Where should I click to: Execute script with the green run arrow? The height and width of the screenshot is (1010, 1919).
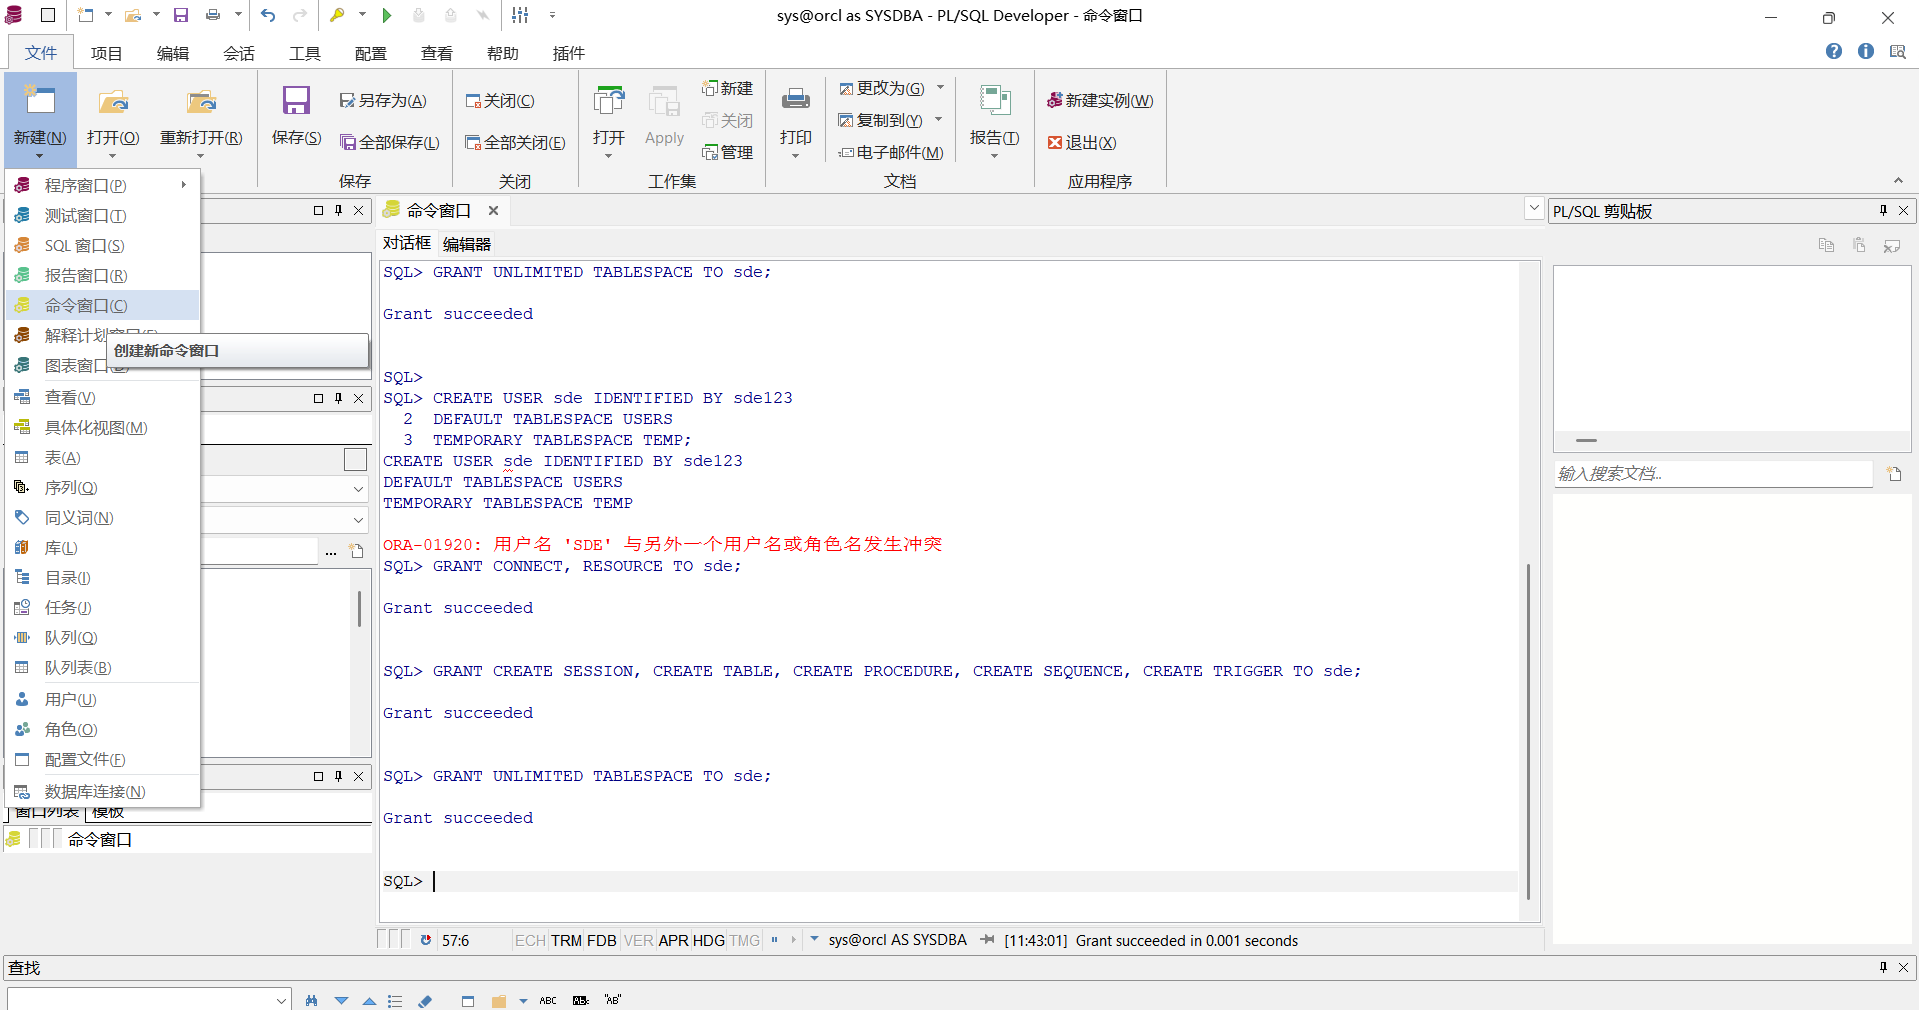pos(389,15)
